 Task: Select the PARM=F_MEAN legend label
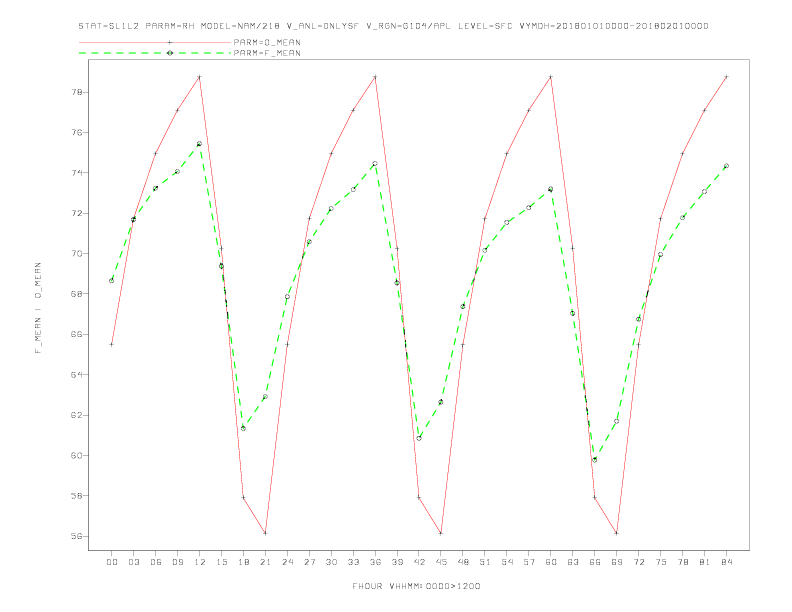[x=267, y=53]
